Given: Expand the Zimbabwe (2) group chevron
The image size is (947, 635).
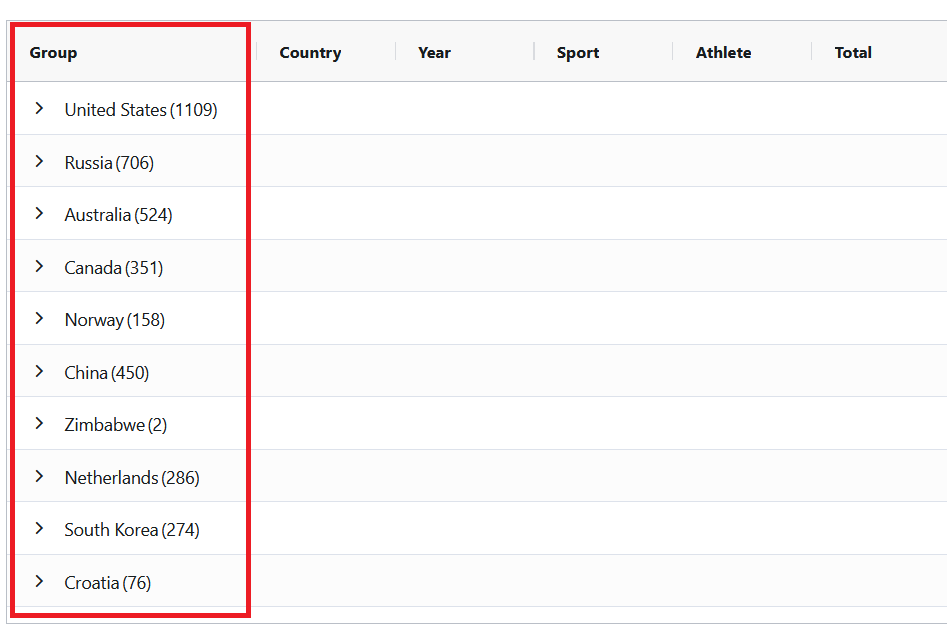Looking at the screenshot, I should (x=39, y=424).
